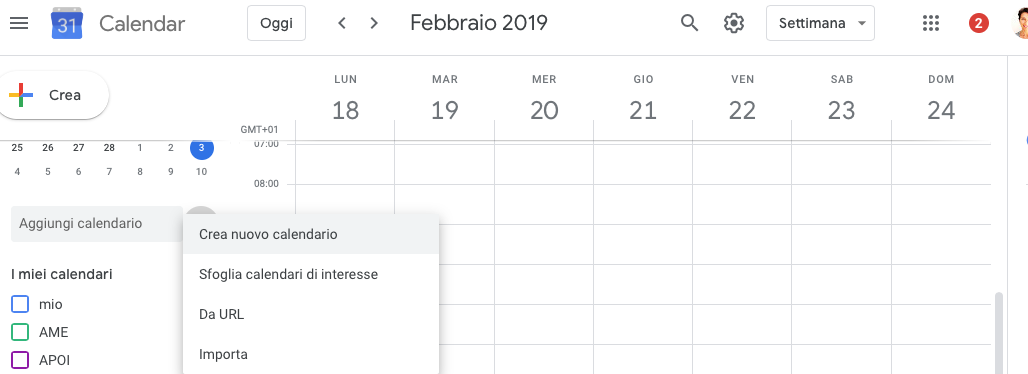Screen dimensions: 1028x374
Task: Click the Crea event button
Action: click(x=52, y=95)
